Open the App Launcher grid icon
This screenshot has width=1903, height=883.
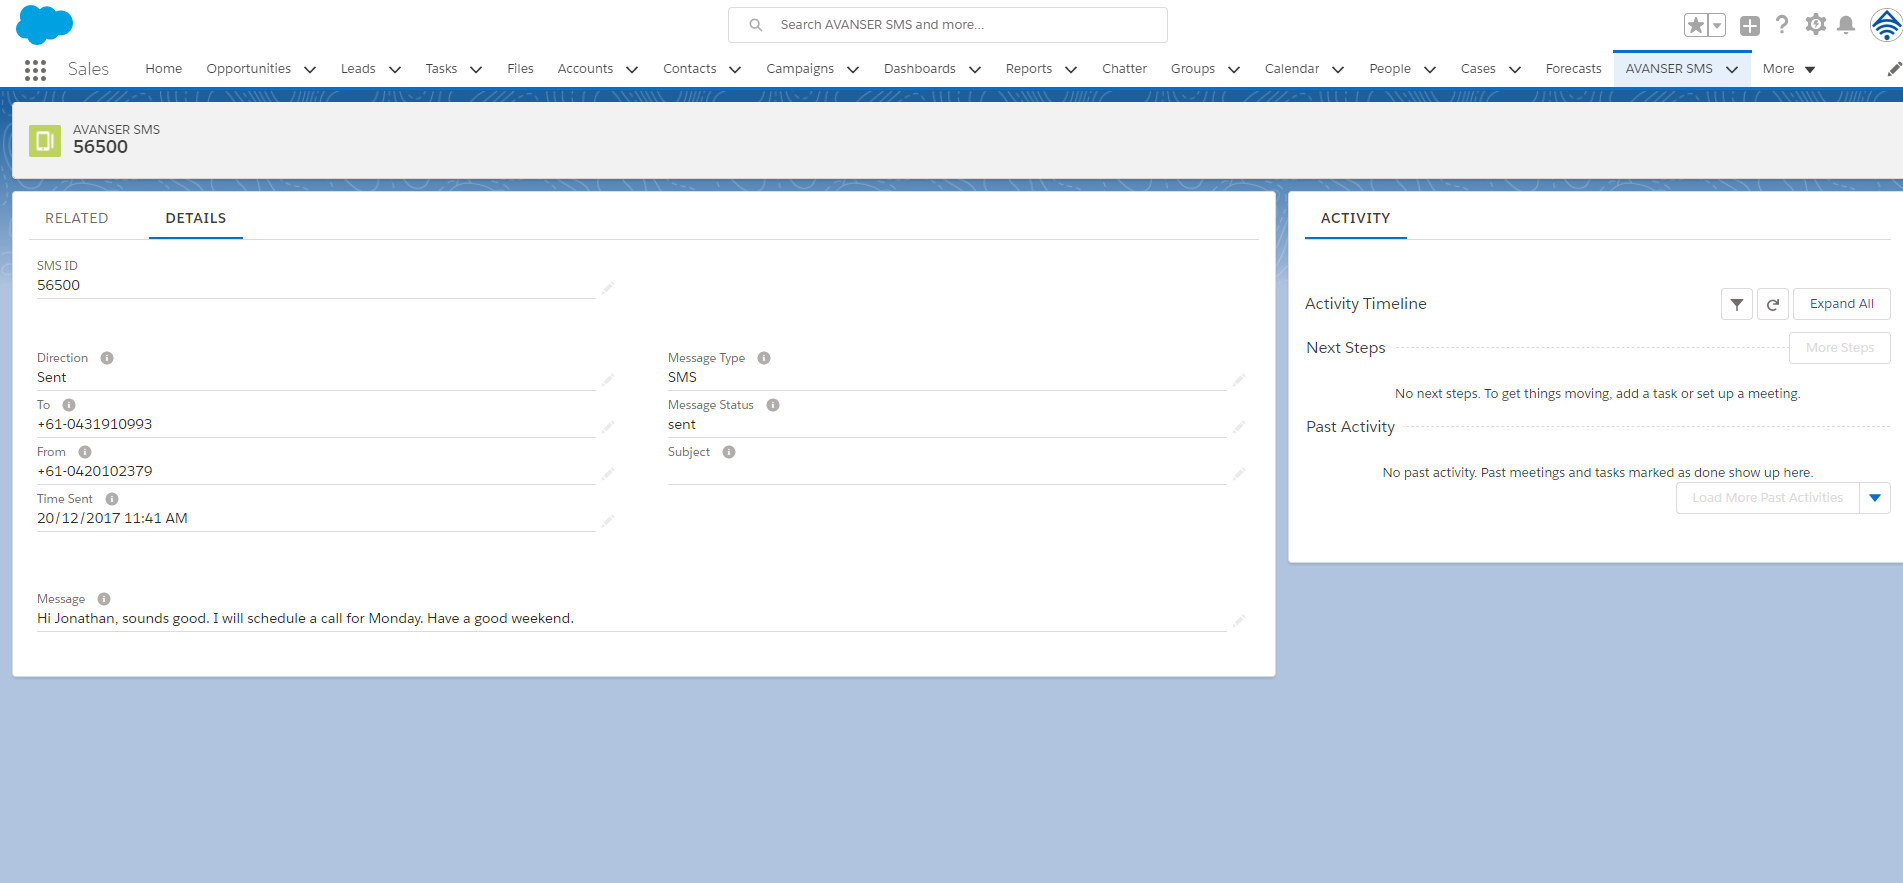click(35, 69)
